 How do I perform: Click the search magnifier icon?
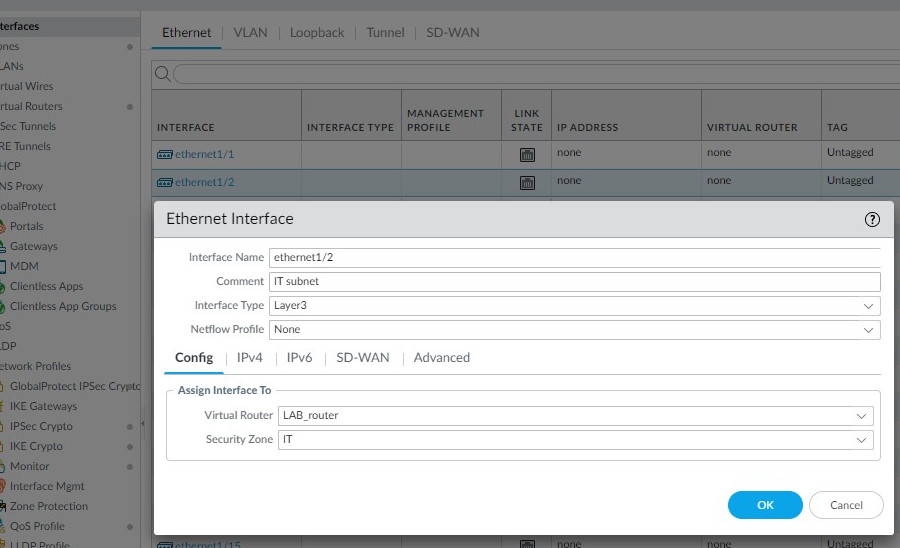[x=162, y=74]
